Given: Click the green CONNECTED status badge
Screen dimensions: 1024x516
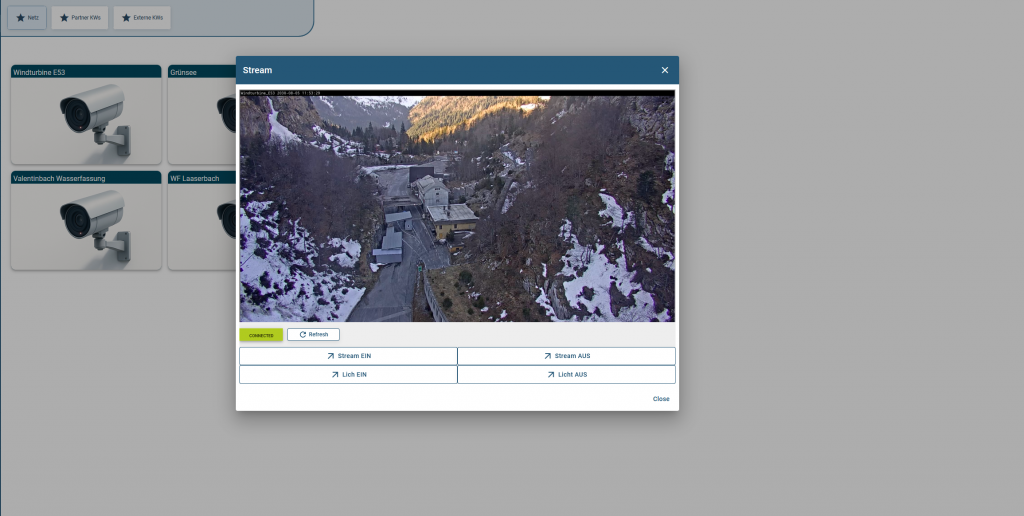Looking at the screenshot, I should click(x=261, y=335).
